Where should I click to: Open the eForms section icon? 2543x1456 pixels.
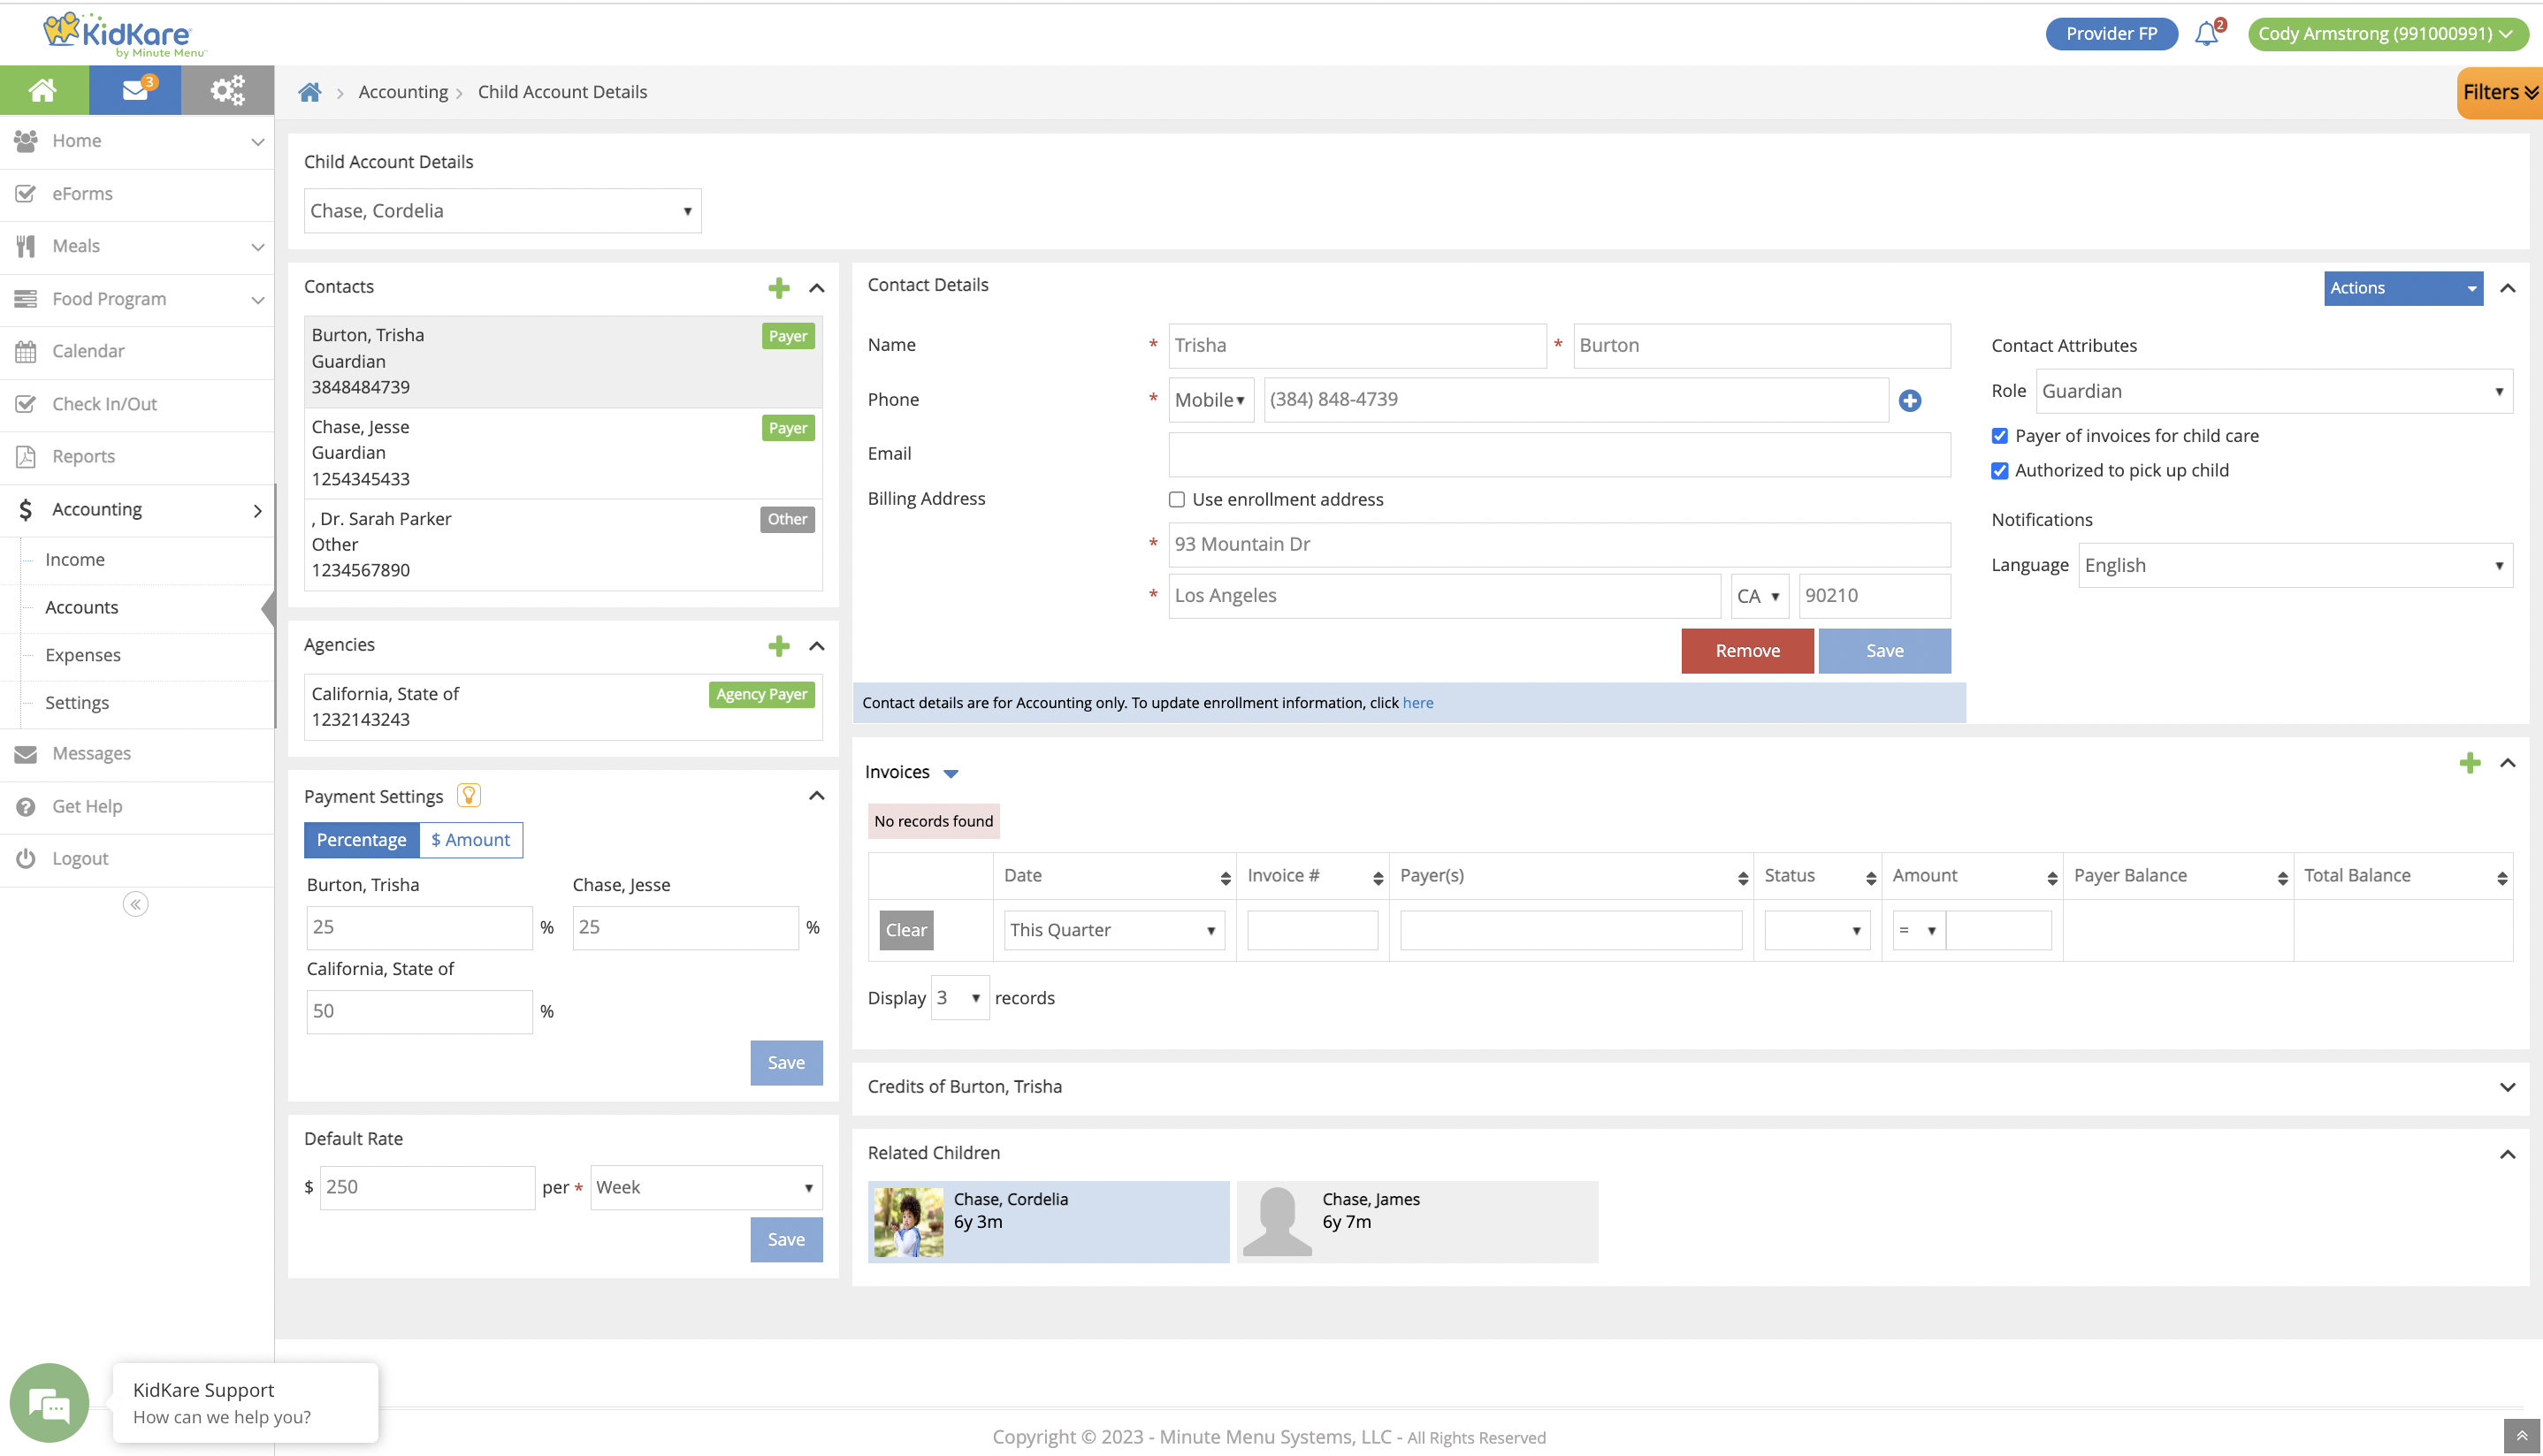pyautogui.click(x=27, y=192)
